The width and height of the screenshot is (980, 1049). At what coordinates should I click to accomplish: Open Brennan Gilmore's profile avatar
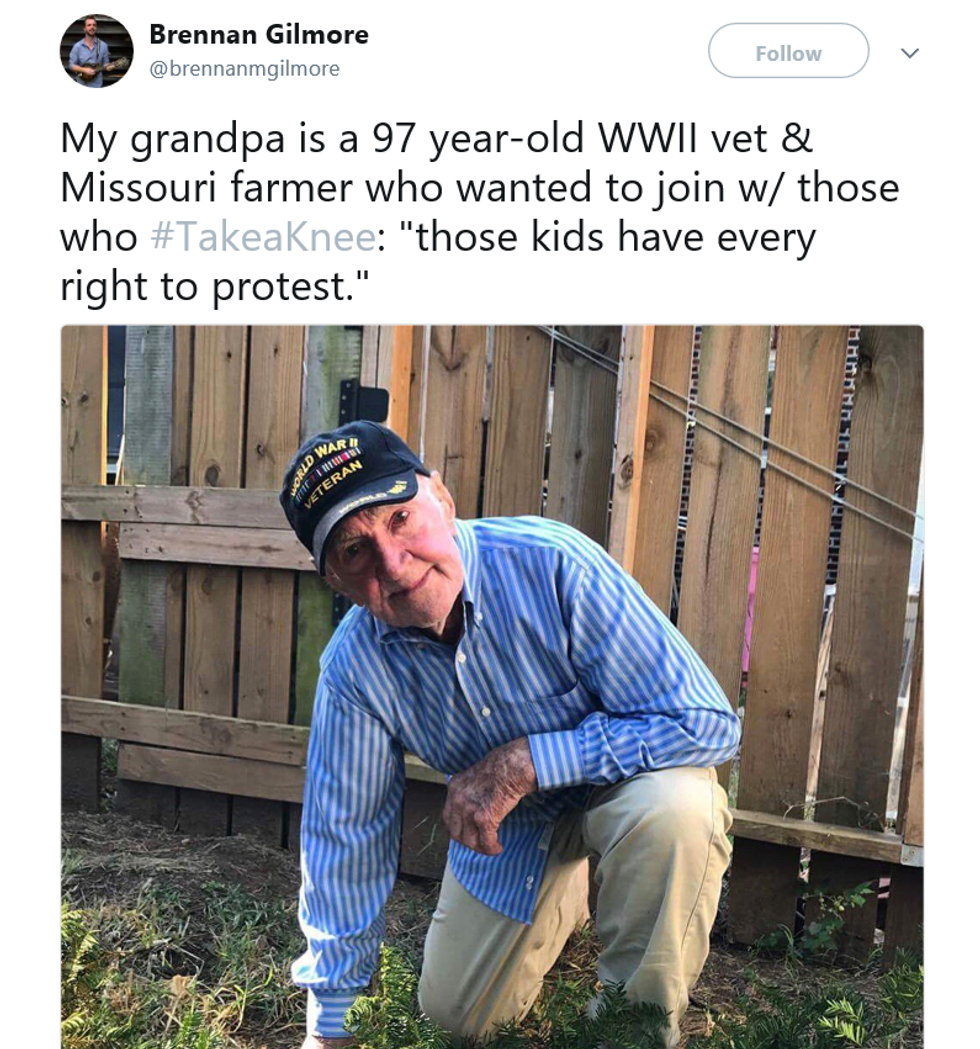tap(96, 51)
